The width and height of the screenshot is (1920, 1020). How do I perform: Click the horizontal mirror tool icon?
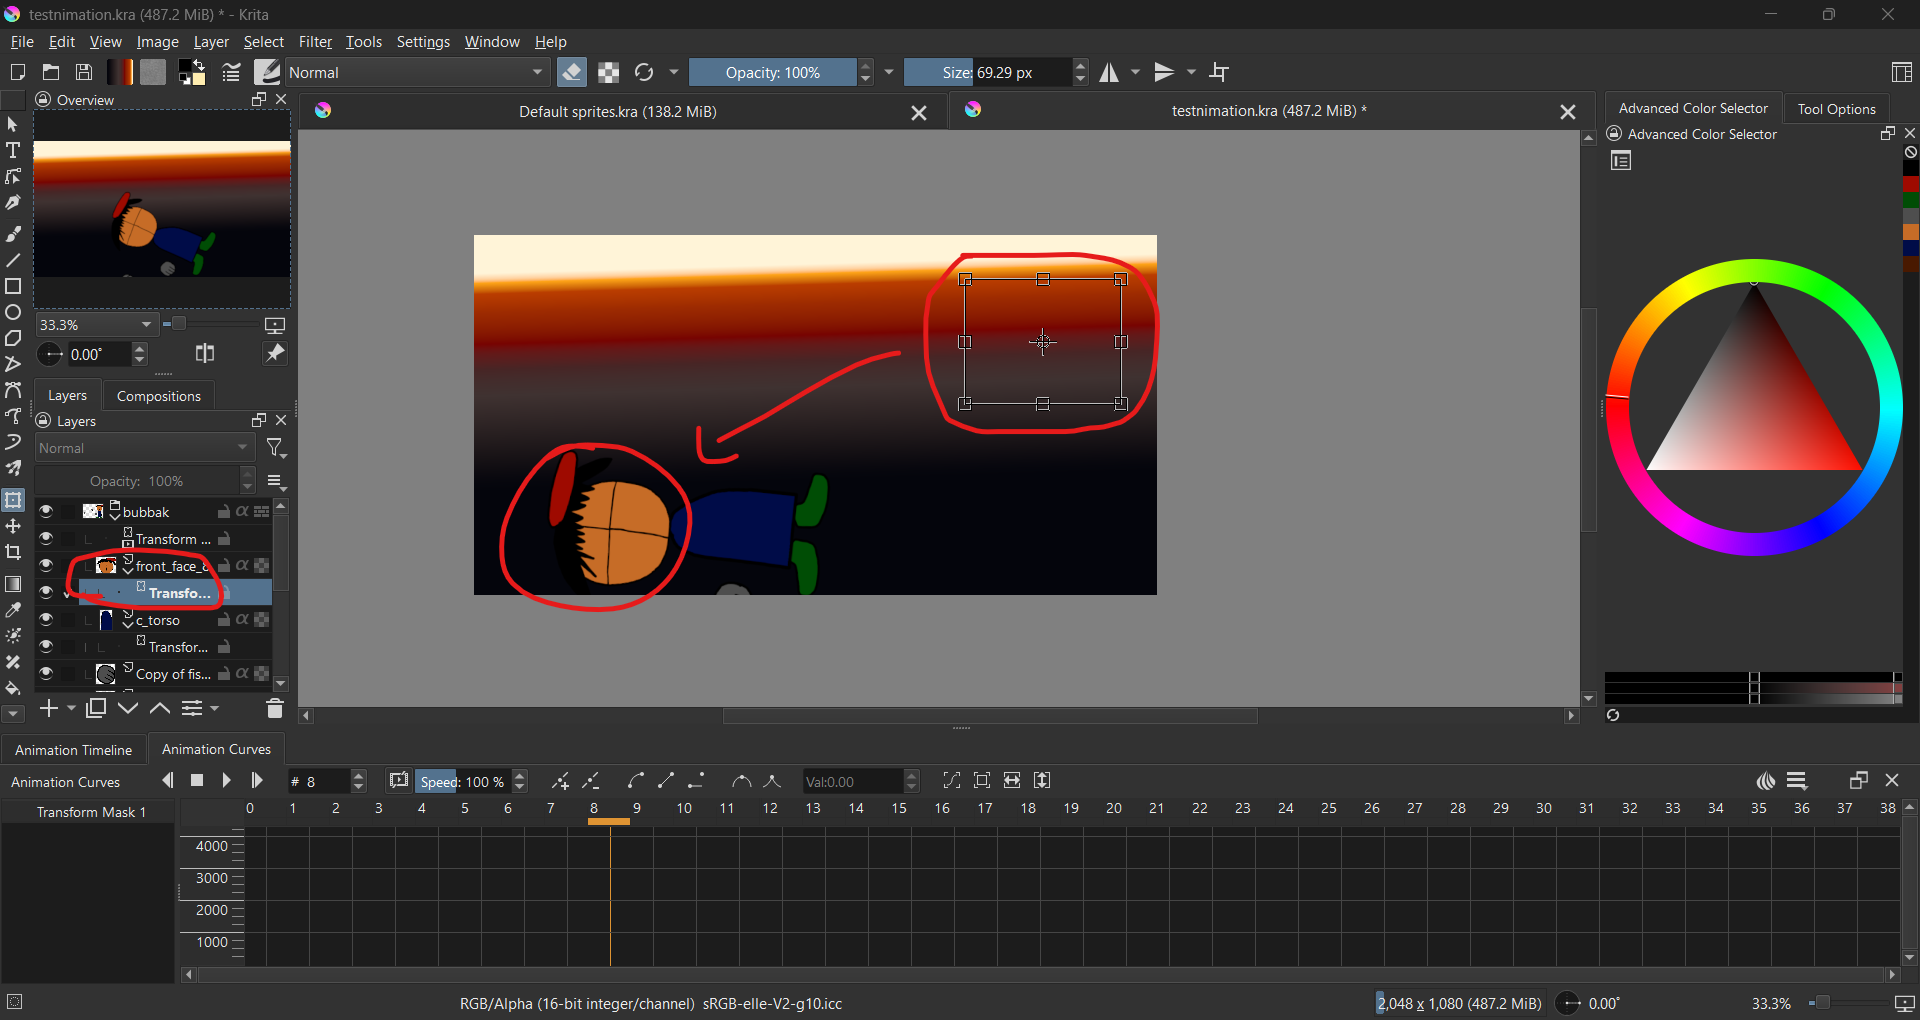1109,73
